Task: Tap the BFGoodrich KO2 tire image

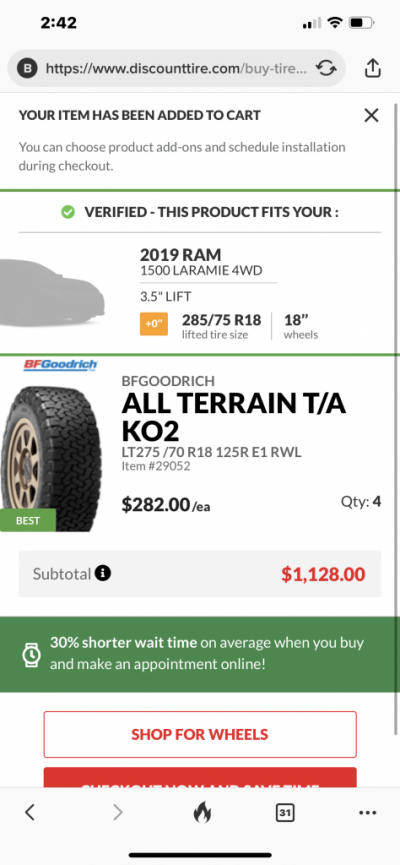Action: tap(51, 458)
